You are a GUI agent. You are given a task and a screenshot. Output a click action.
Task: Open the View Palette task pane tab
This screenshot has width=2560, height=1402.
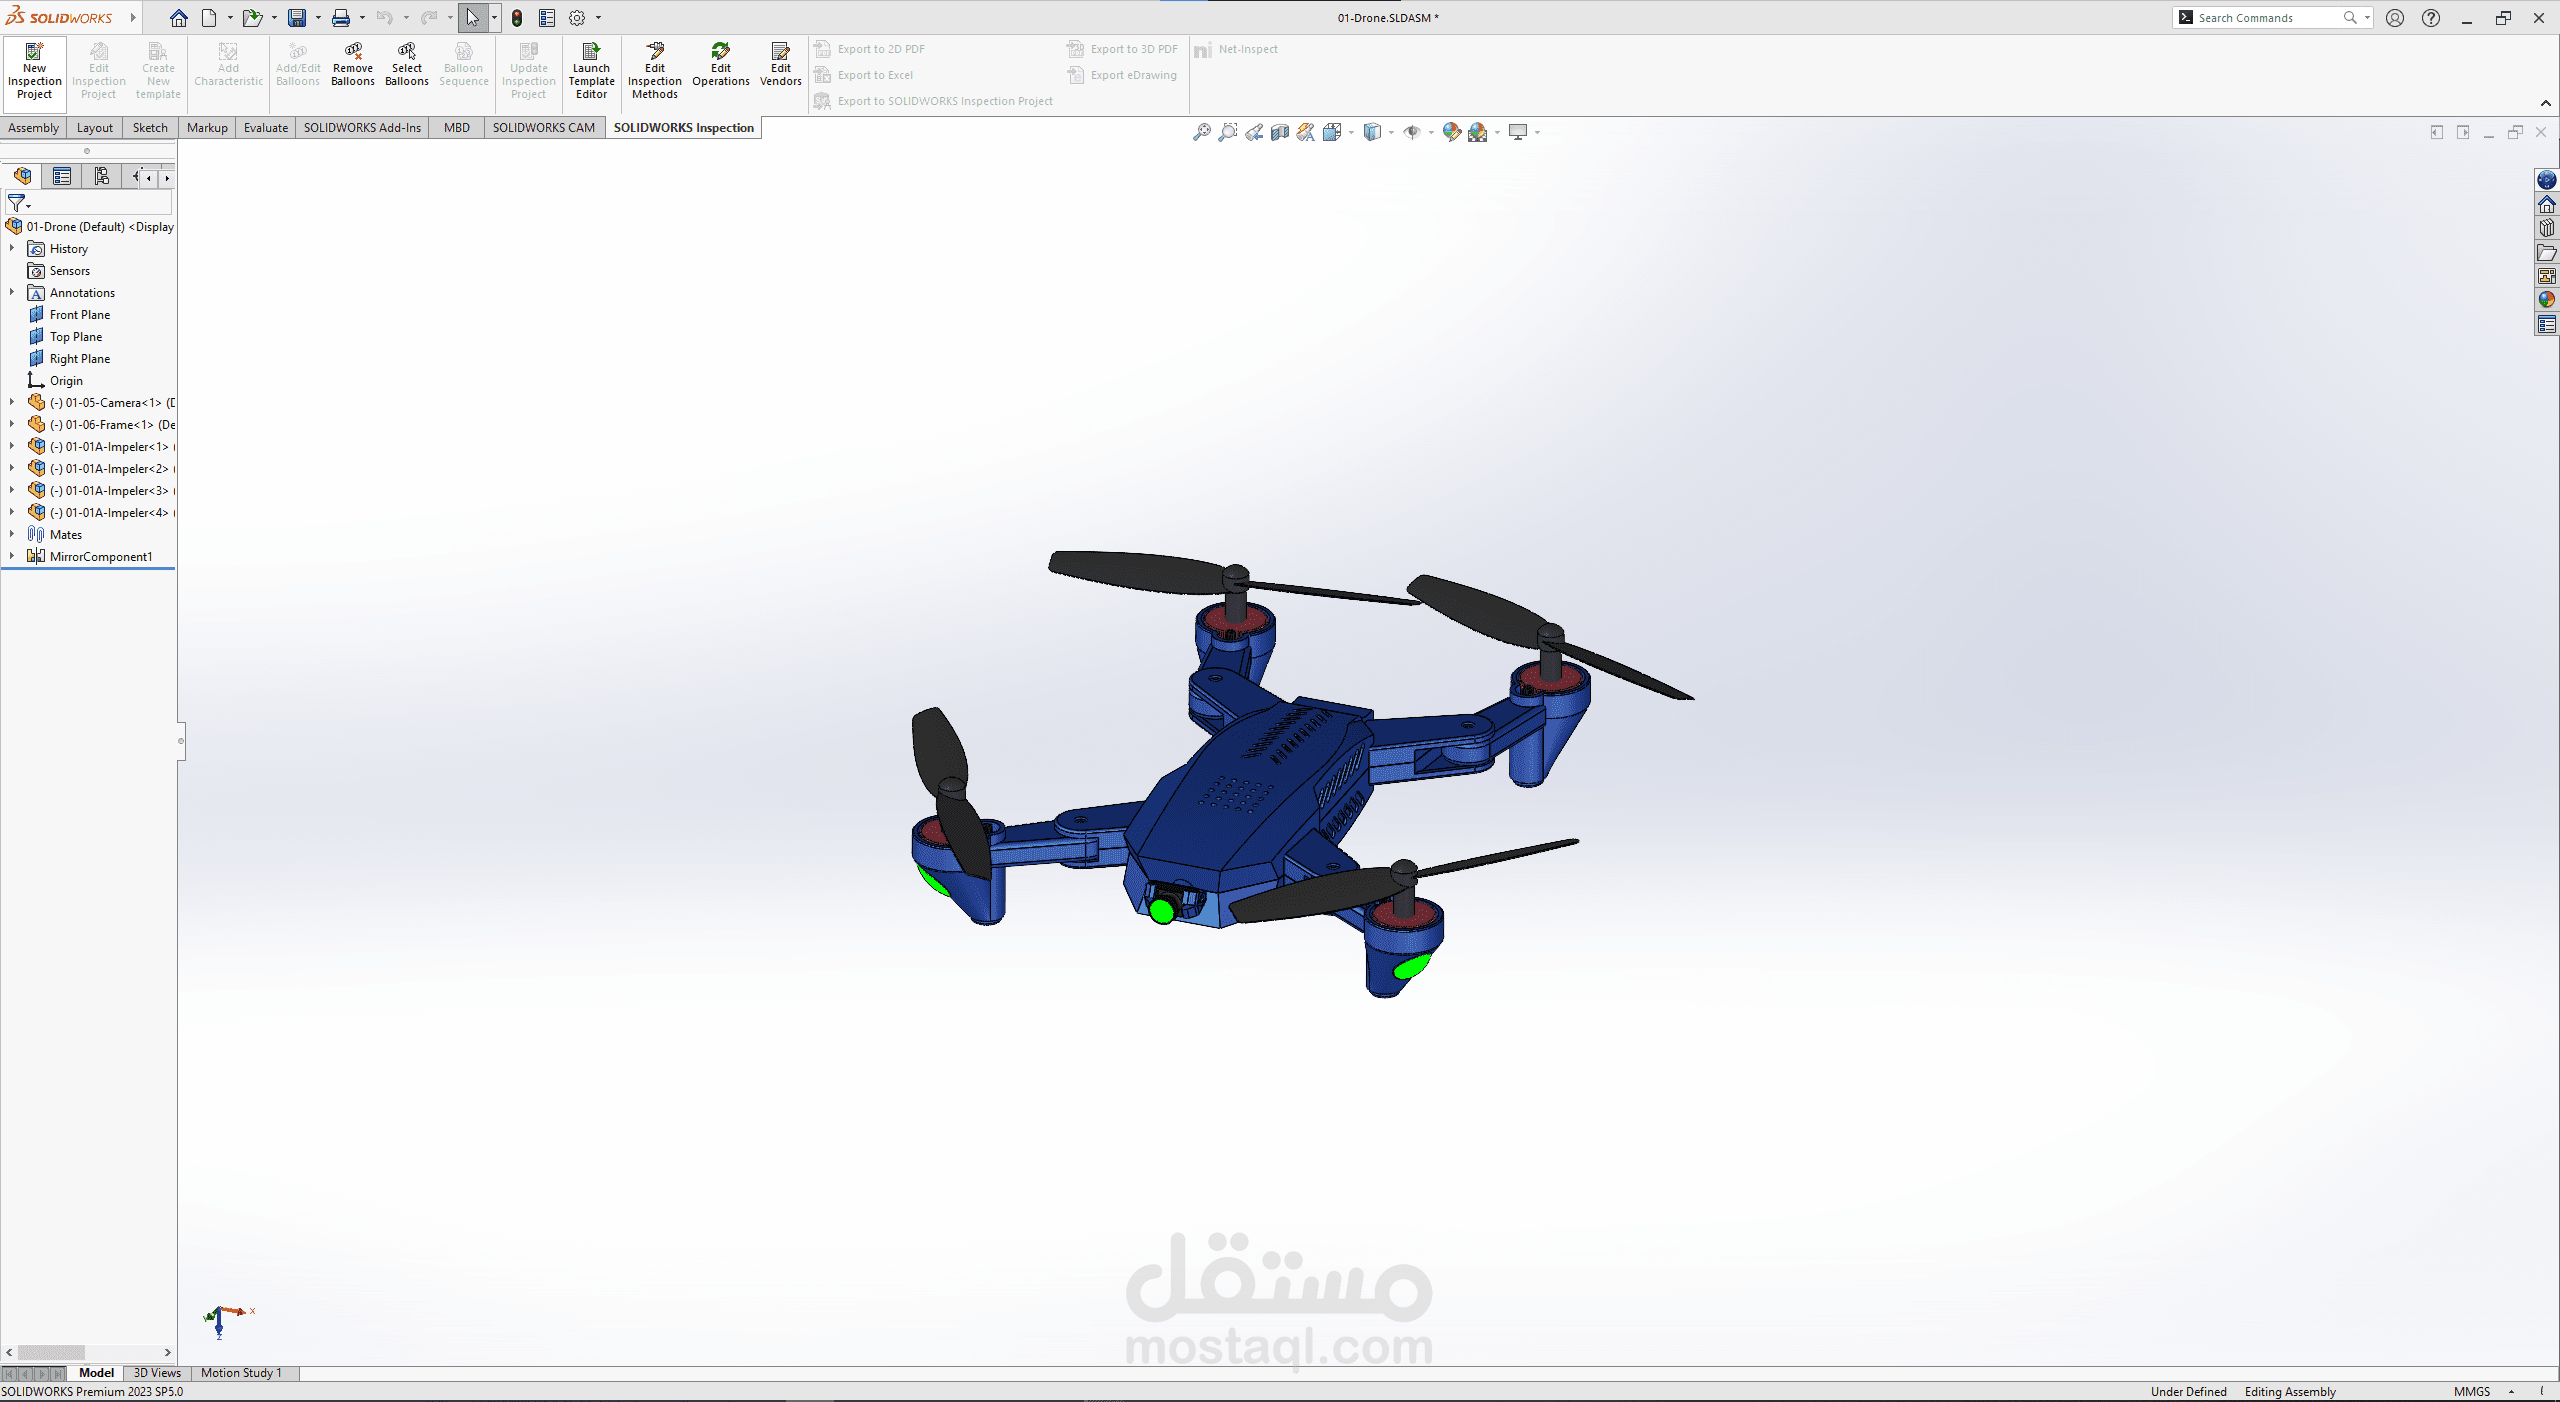point(2547,276)
